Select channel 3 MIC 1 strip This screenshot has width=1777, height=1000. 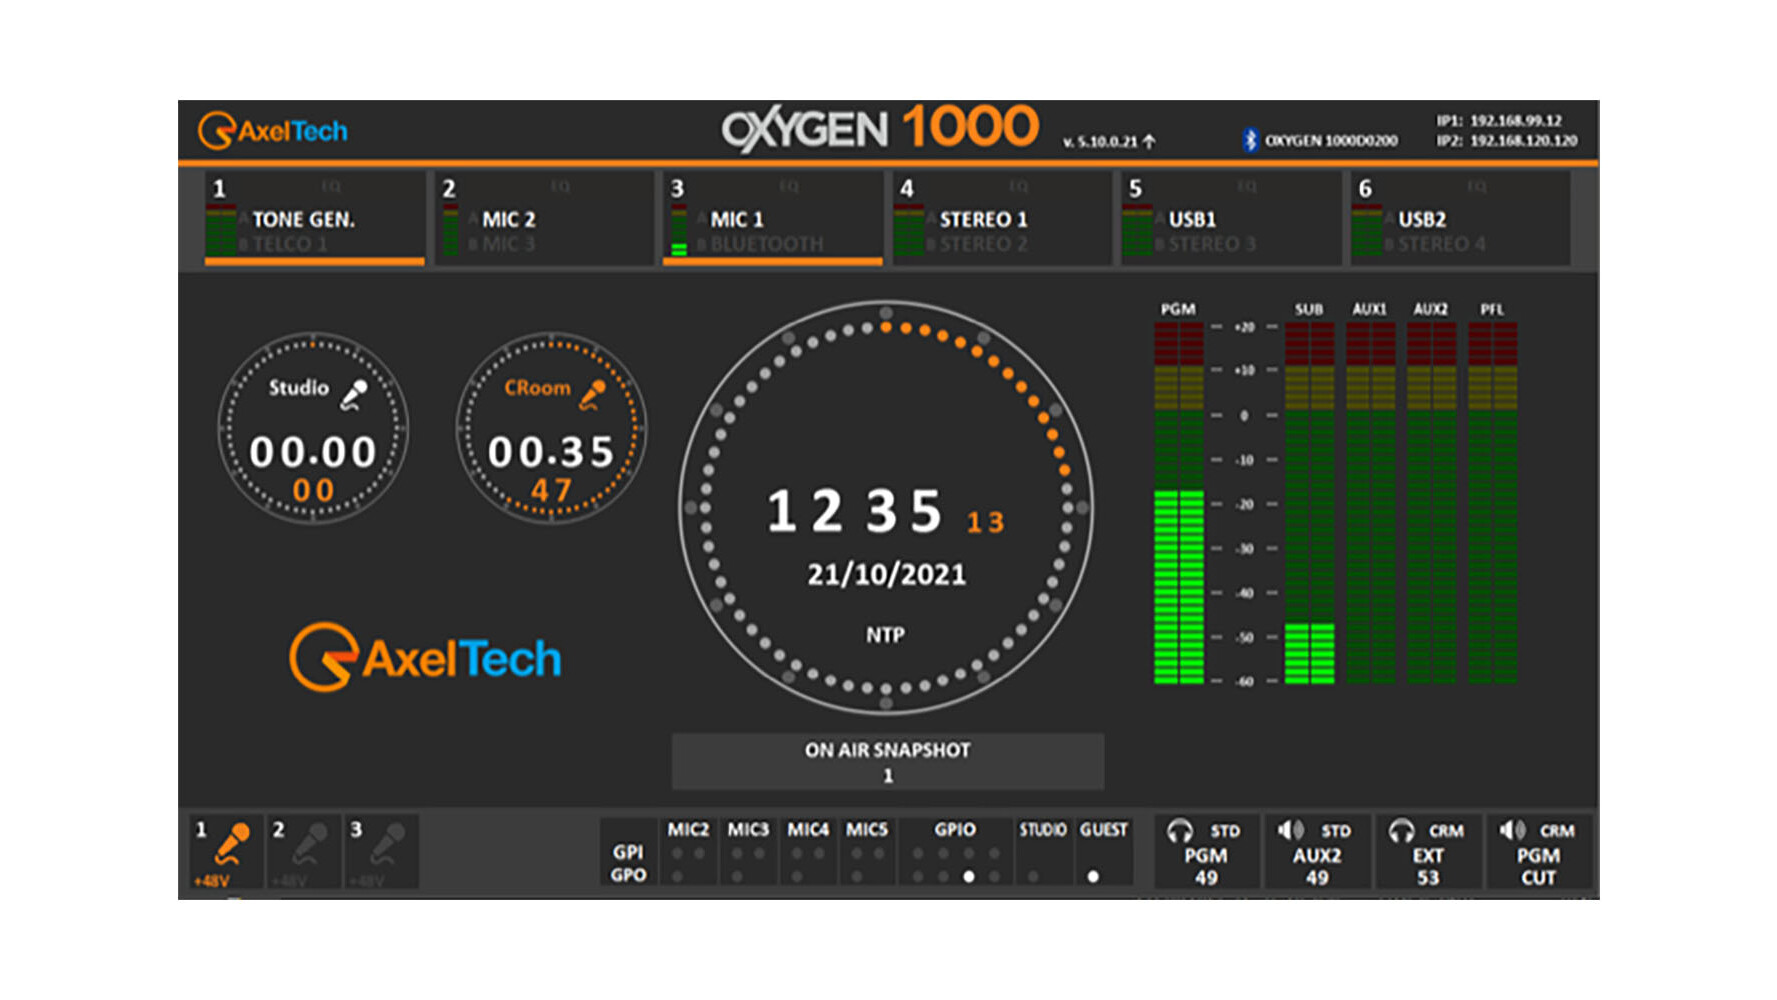[x=772, y=218]
